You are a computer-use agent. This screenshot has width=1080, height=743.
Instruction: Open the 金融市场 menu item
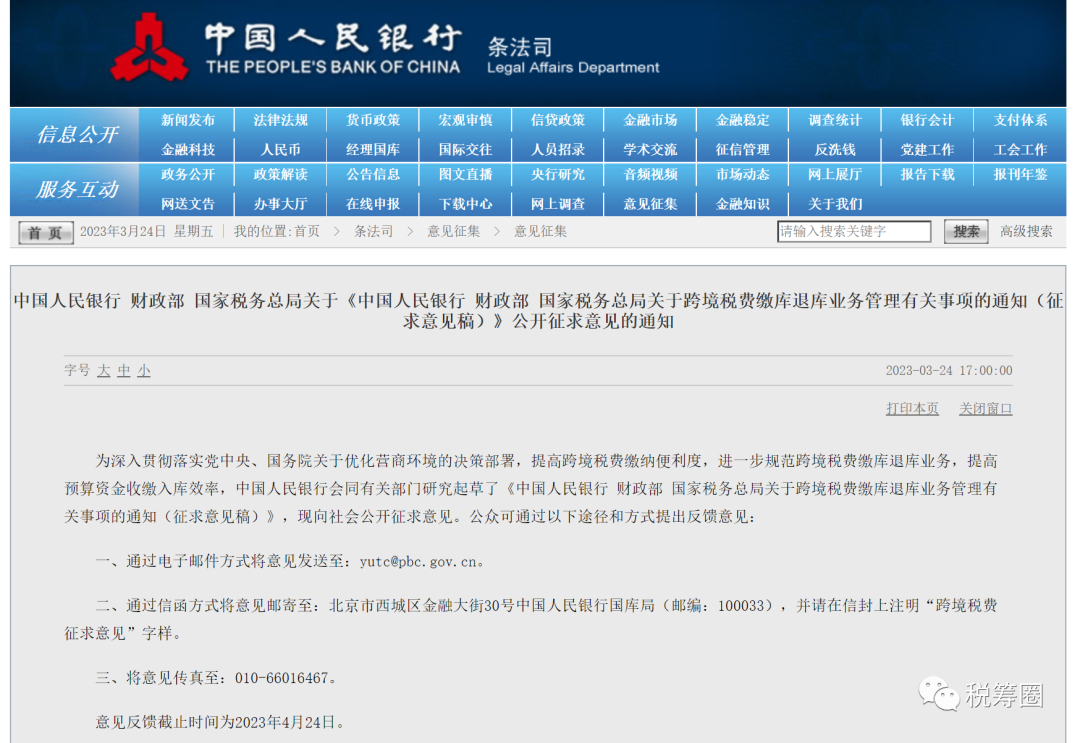pos(650,121)
